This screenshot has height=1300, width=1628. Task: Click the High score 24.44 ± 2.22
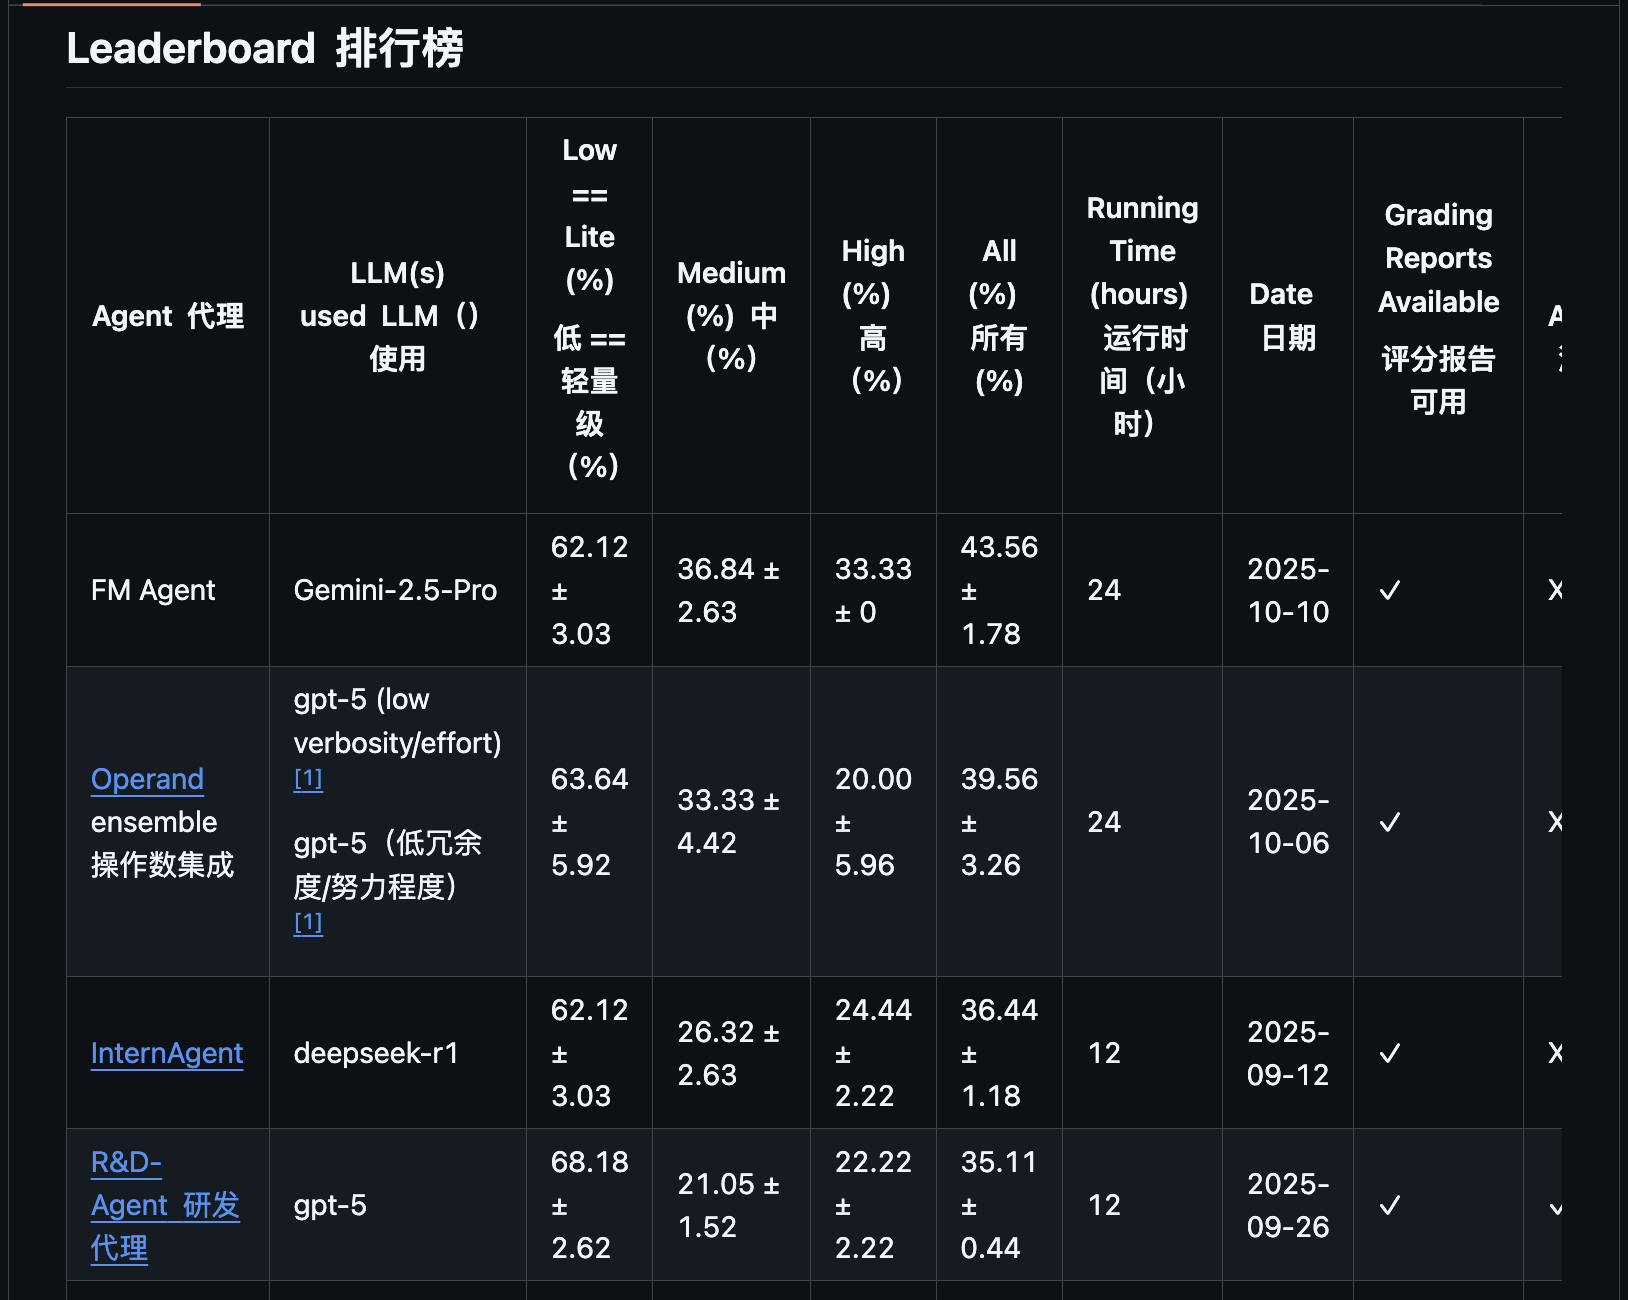tap(874, 1053)
